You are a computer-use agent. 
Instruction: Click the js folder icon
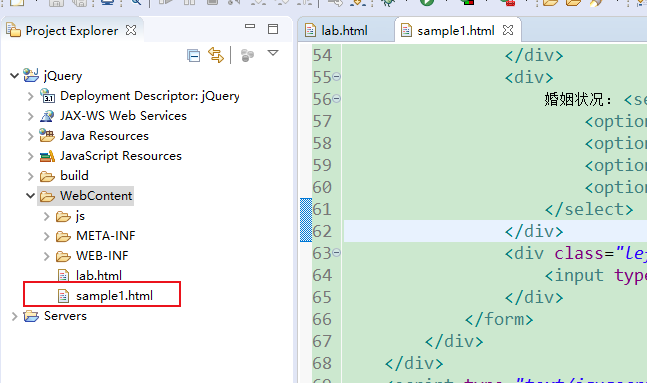tap(63, 217)
